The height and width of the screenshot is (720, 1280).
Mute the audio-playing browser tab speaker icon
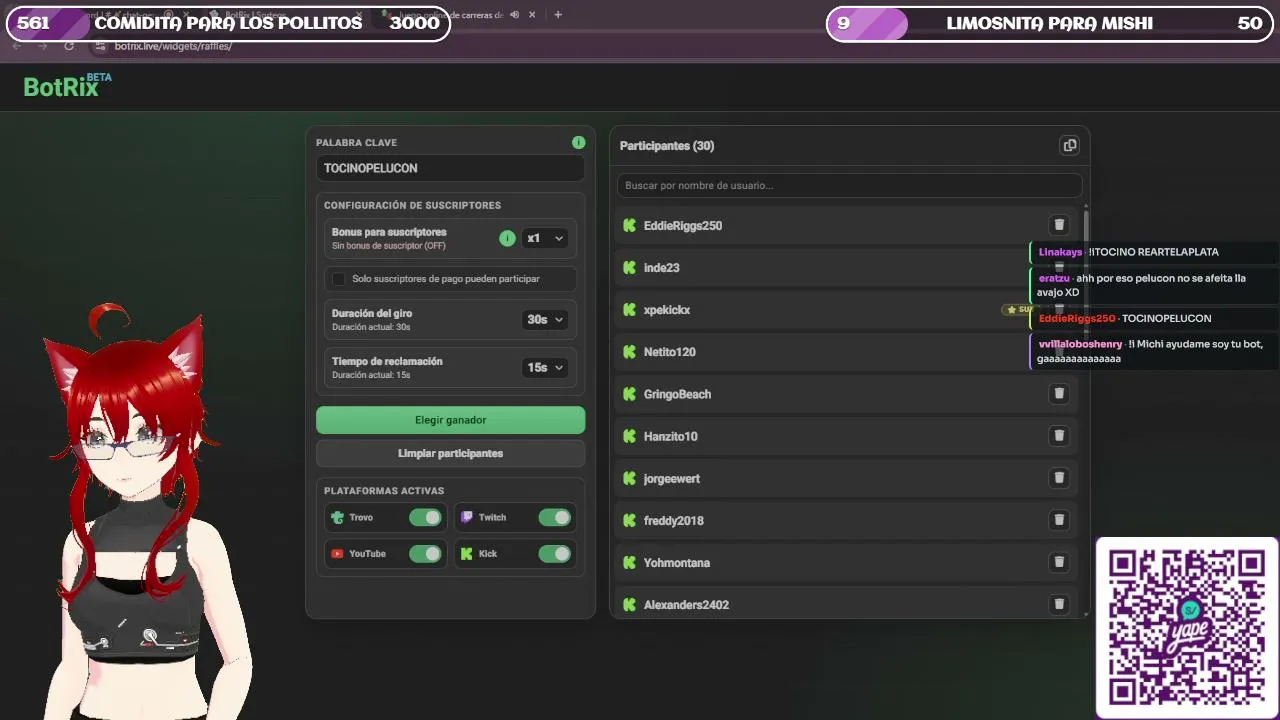515,15
